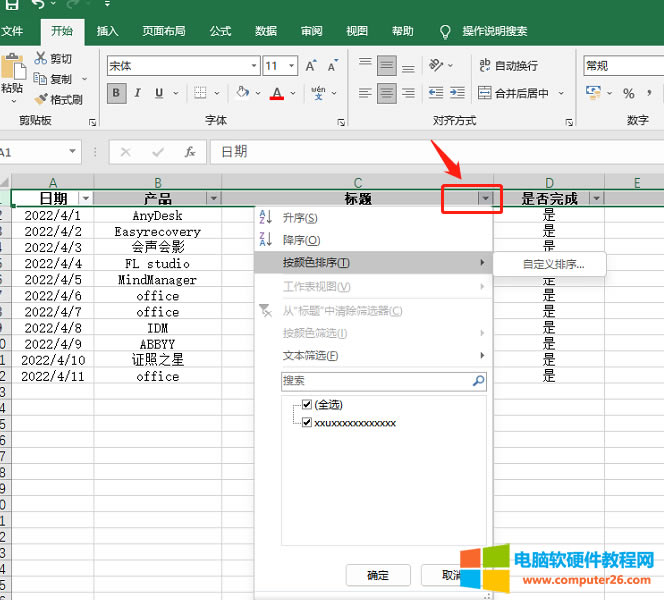Click the search magnifier icon in filter box
The height and width of the screenshot is (600, 664).
click(x=478, y=381)
